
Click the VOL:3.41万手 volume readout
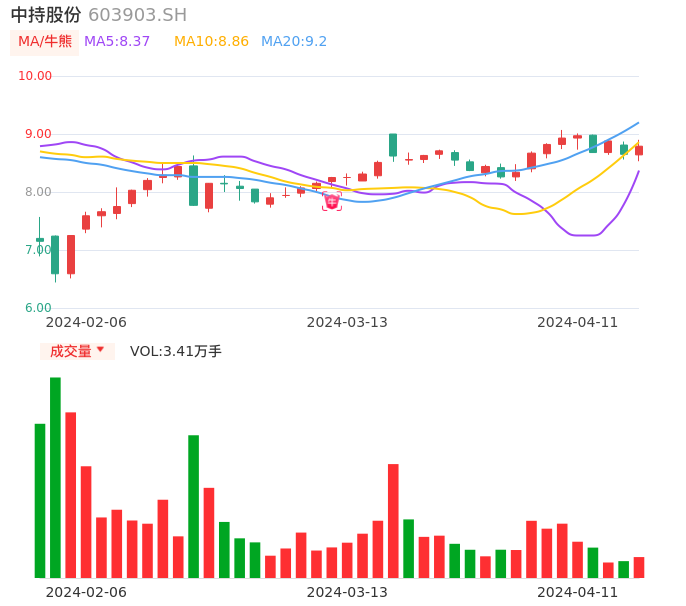click(x=176, y=351)
